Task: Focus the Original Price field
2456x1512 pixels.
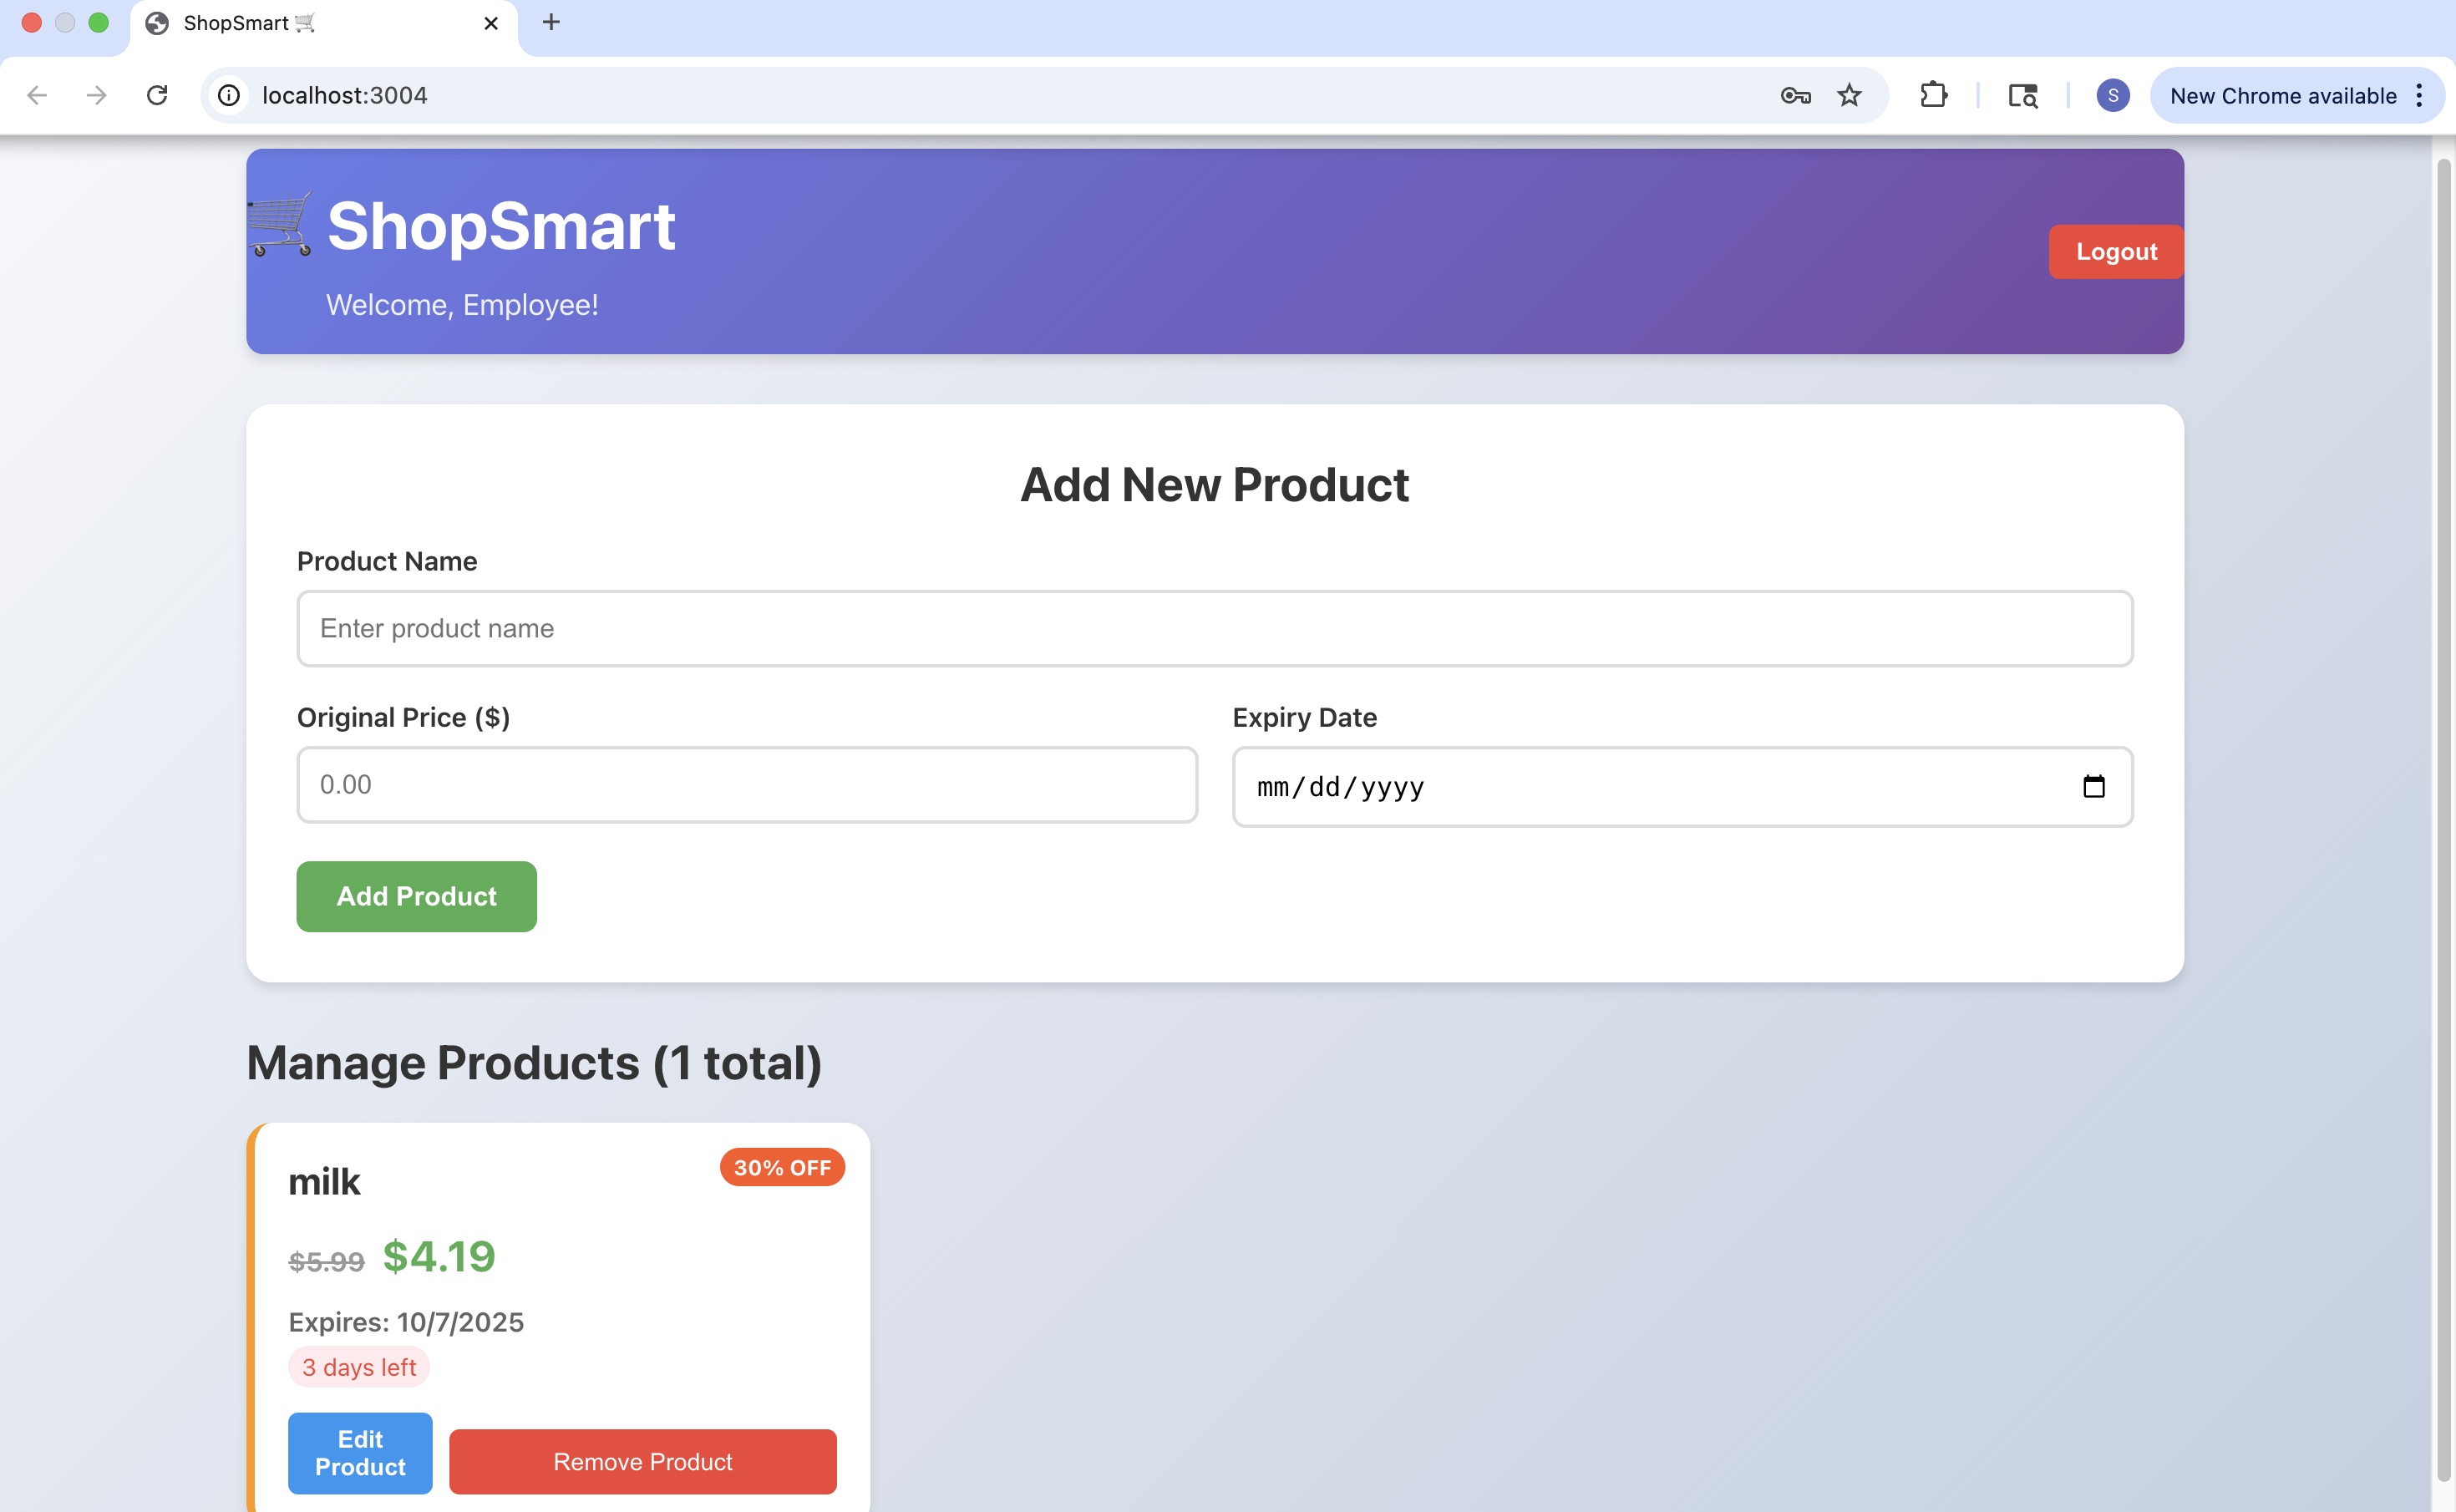Action: (x=746, y=785)
